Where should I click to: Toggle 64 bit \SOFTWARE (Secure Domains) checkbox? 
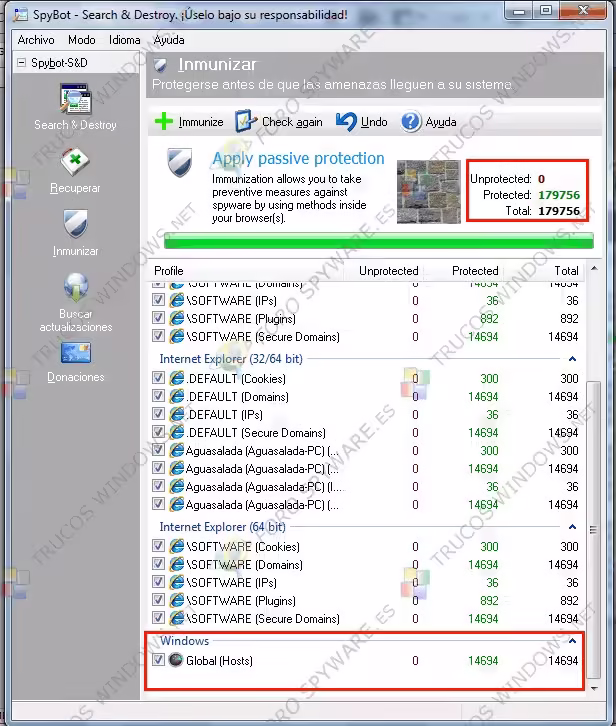(158, 618)
